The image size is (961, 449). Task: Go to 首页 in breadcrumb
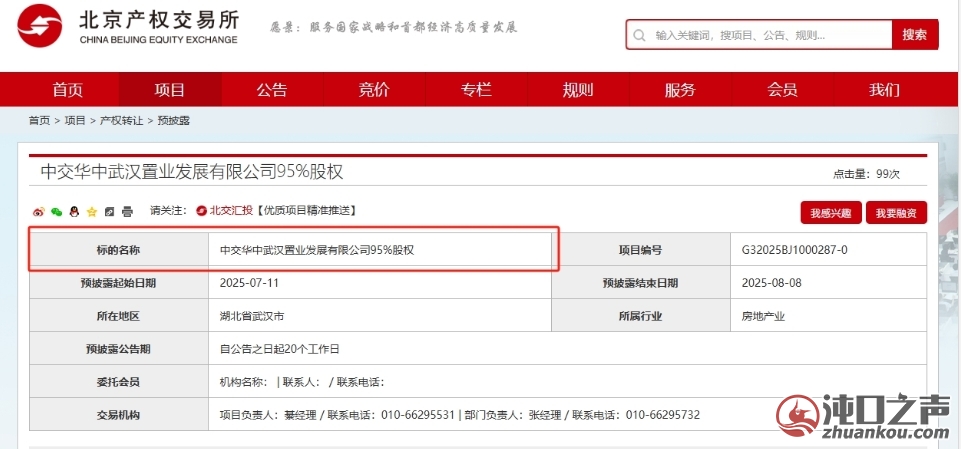point(39,121)
